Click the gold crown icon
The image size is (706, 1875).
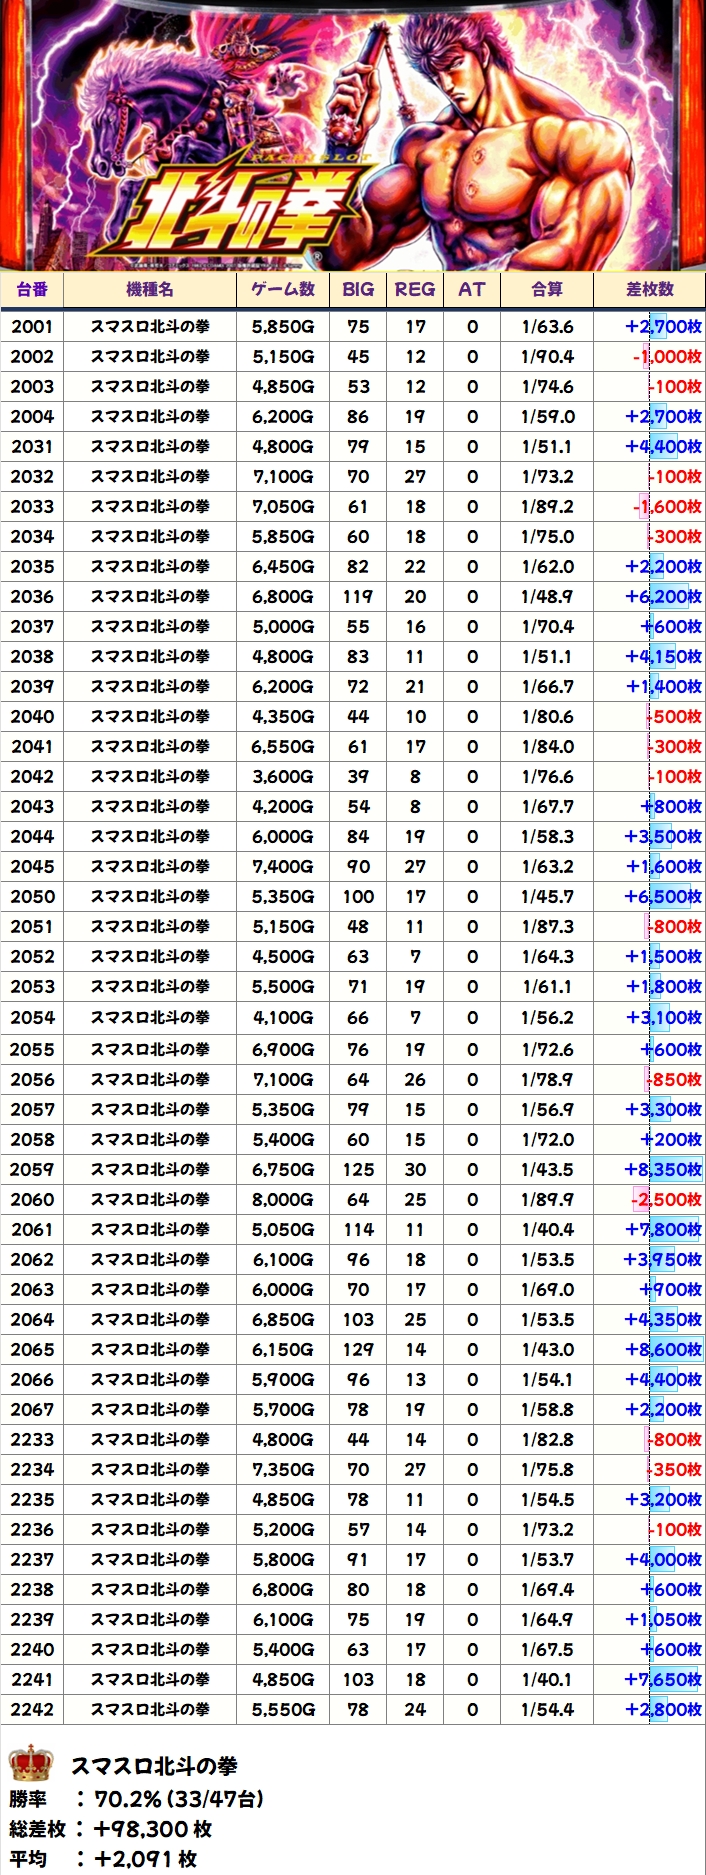[x=30, y=1762]
